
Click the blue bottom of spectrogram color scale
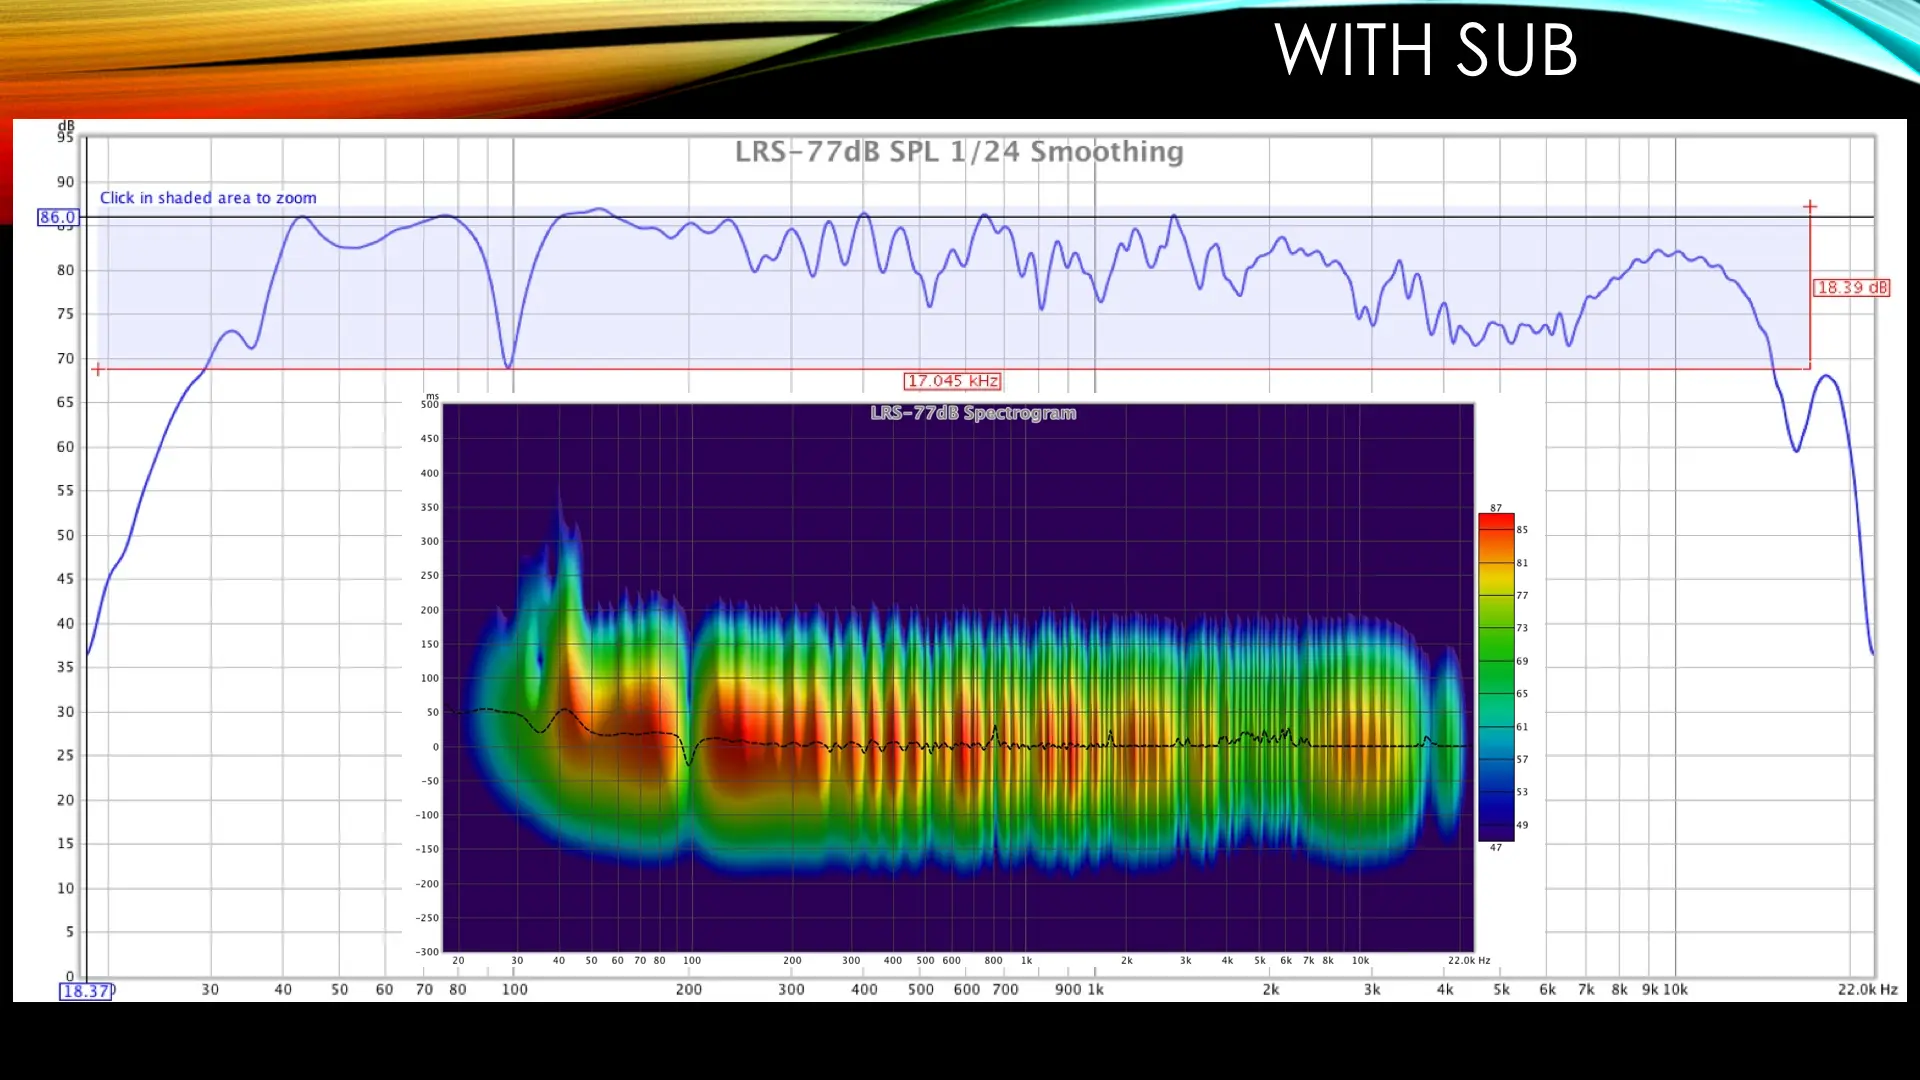(x=1496, y=828)
